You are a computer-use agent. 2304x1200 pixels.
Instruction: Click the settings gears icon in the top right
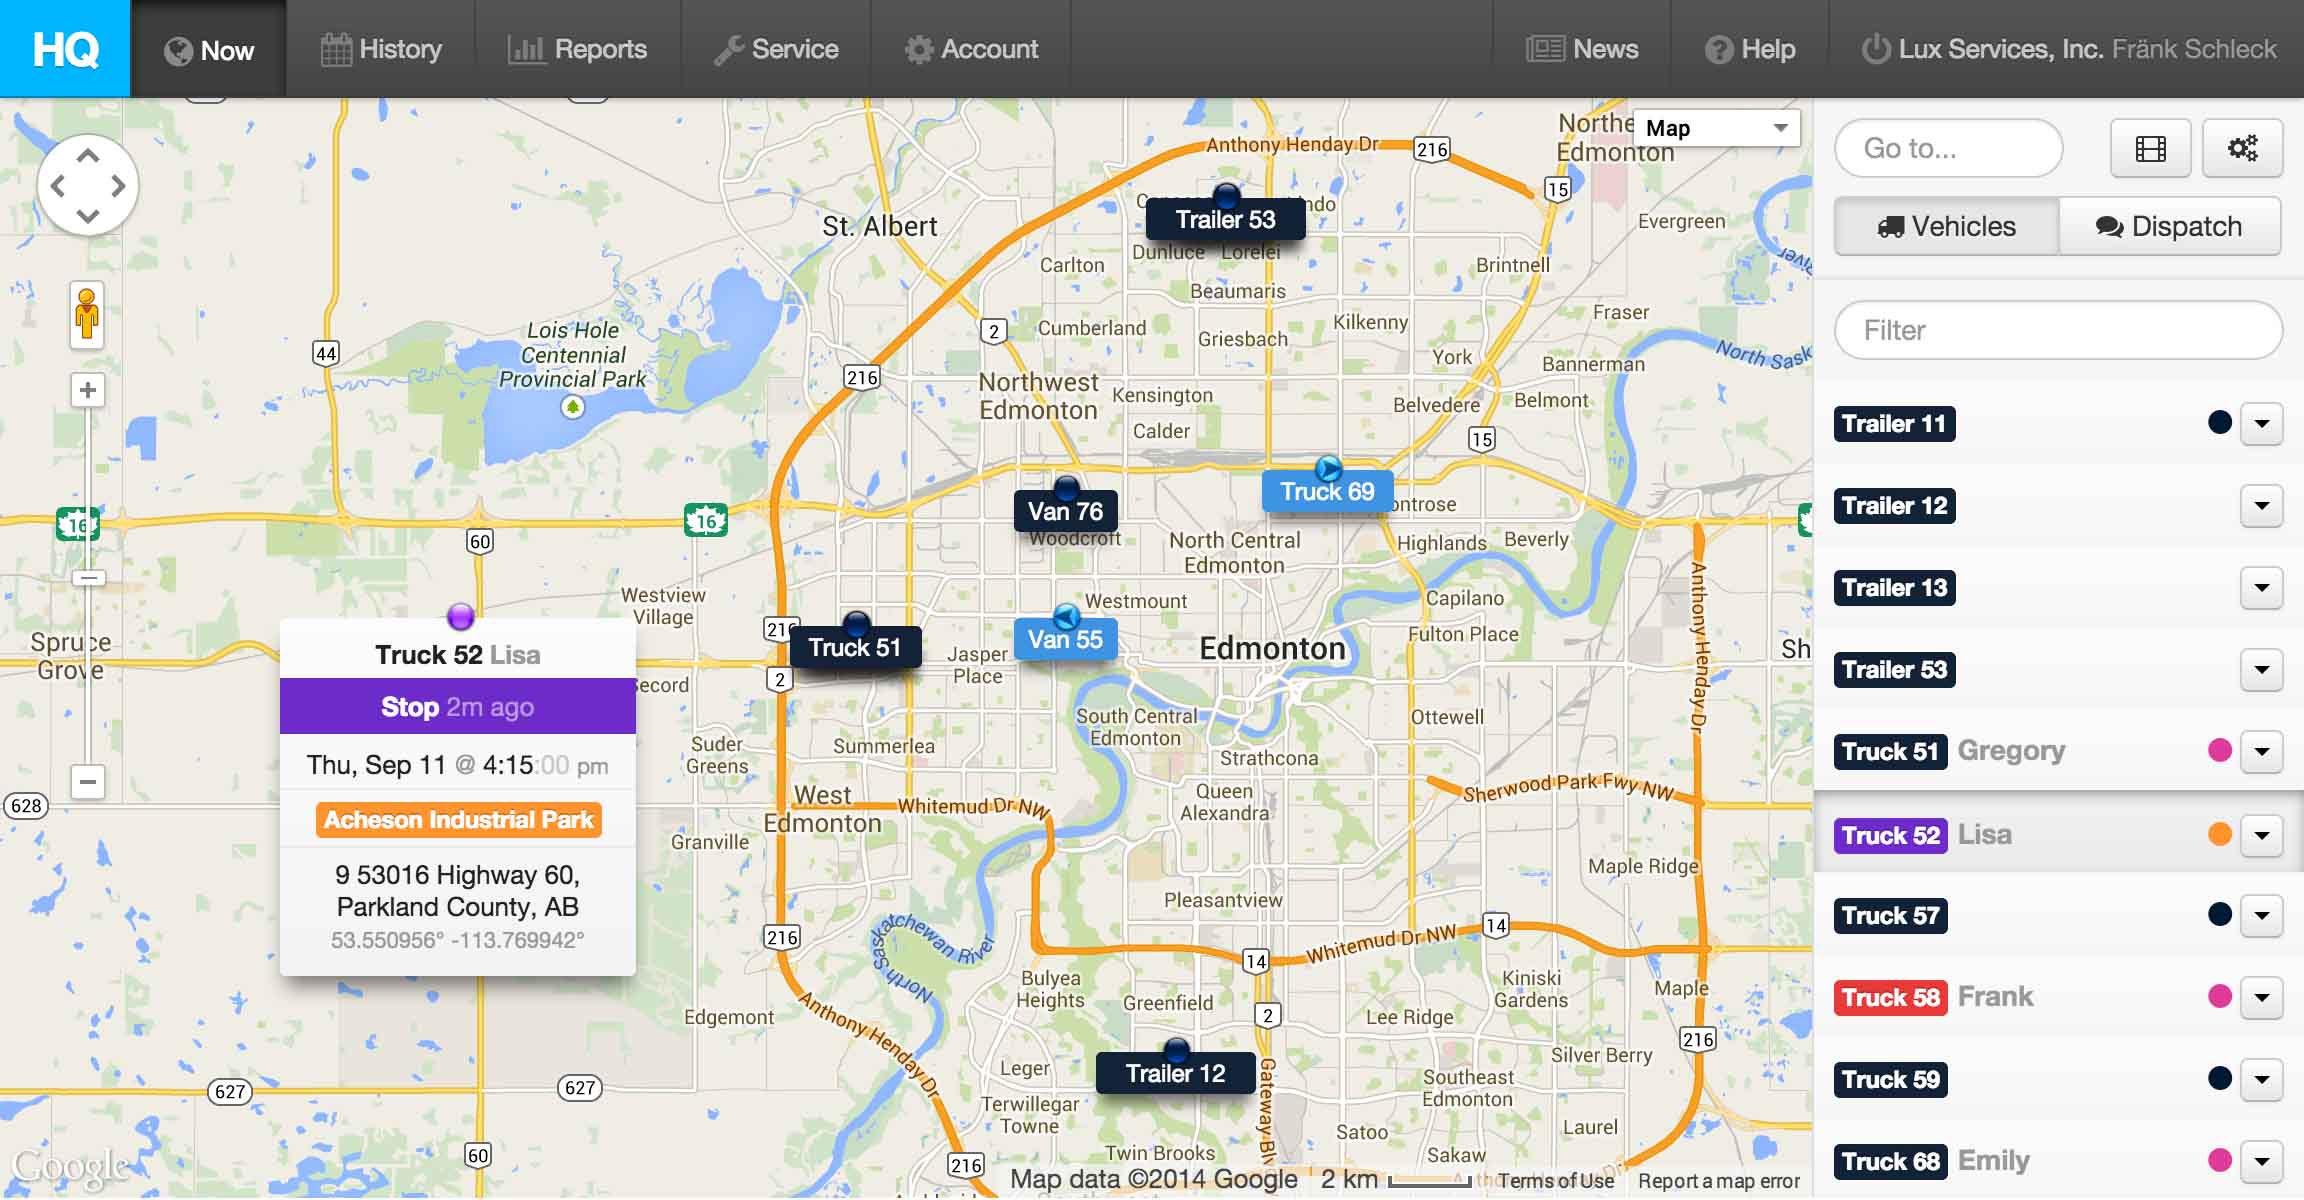(2243, 148)
